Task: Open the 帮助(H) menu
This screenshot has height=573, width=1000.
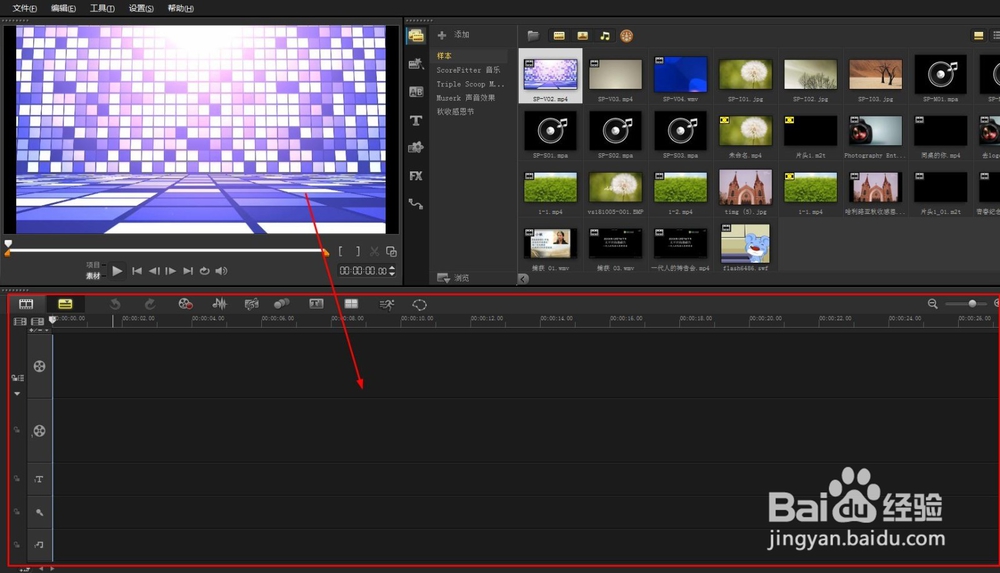Action: (180, 8)
